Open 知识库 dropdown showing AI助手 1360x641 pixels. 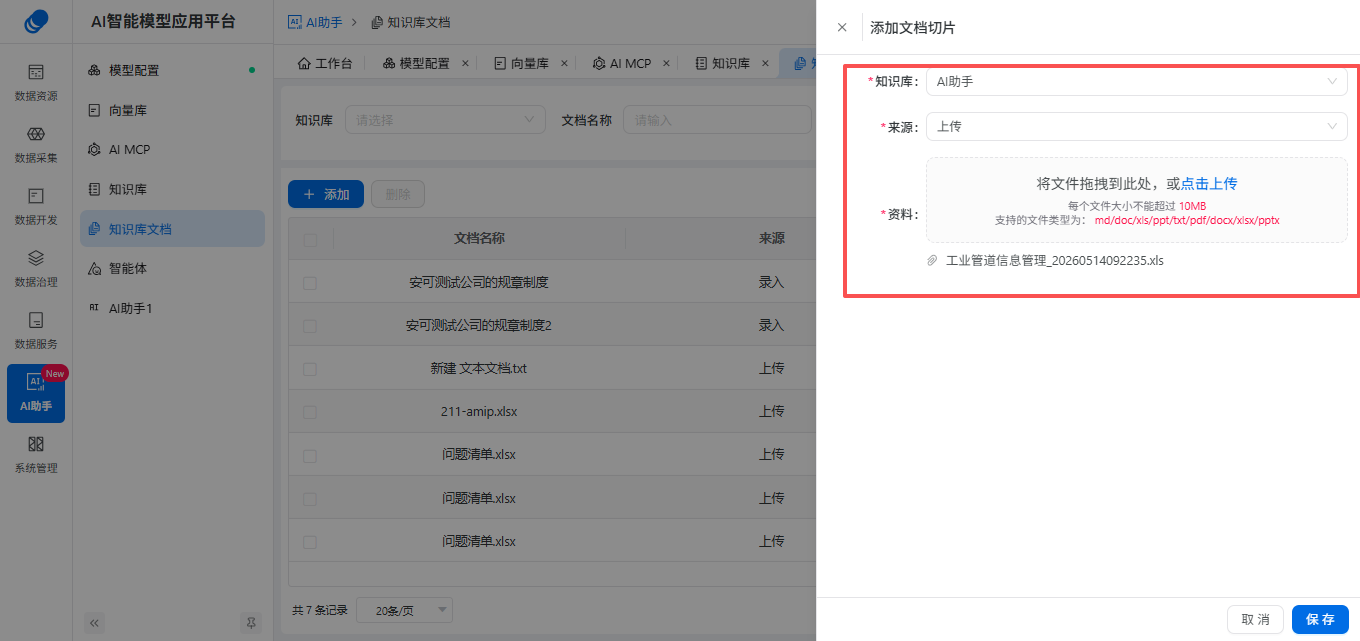(x=1137, y=82)
